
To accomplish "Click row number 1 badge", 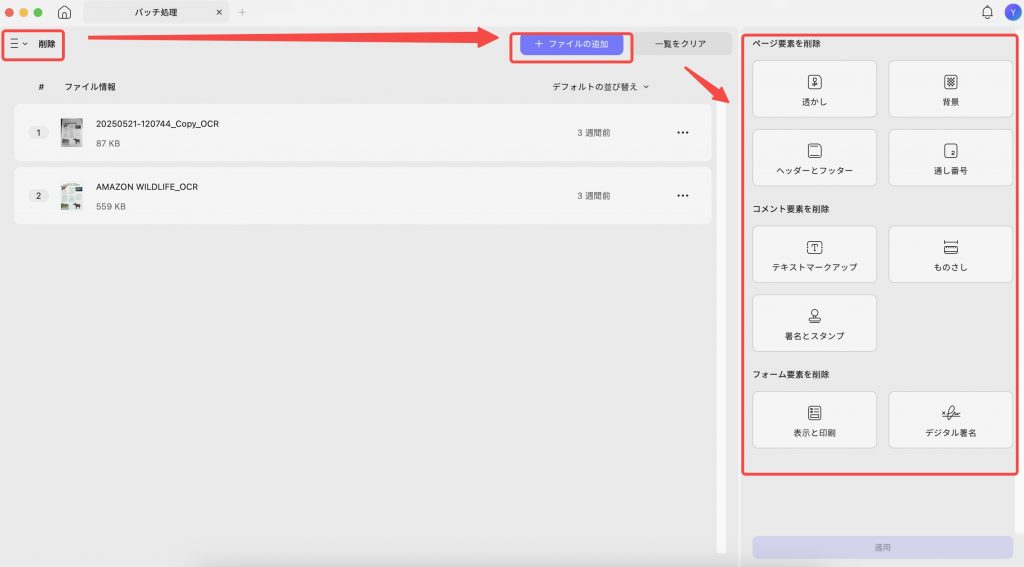I will (x=39, y=133).
